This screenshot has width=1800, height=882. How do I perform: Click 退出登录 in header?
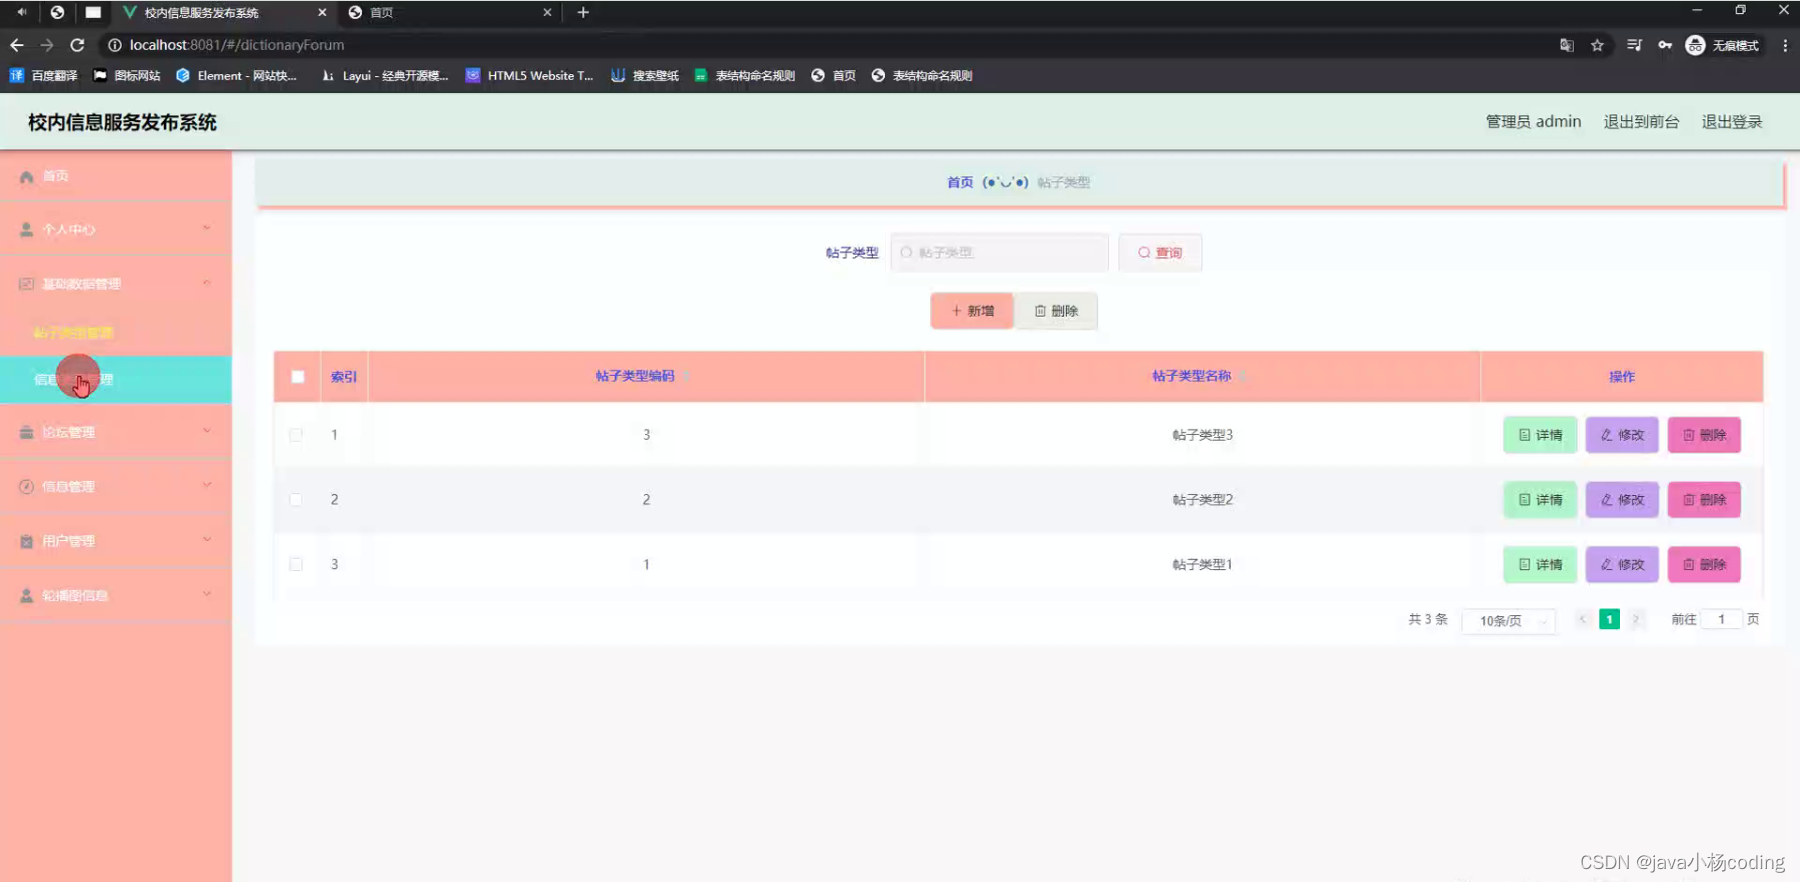pyautogui.click(x=1732, y=122)
